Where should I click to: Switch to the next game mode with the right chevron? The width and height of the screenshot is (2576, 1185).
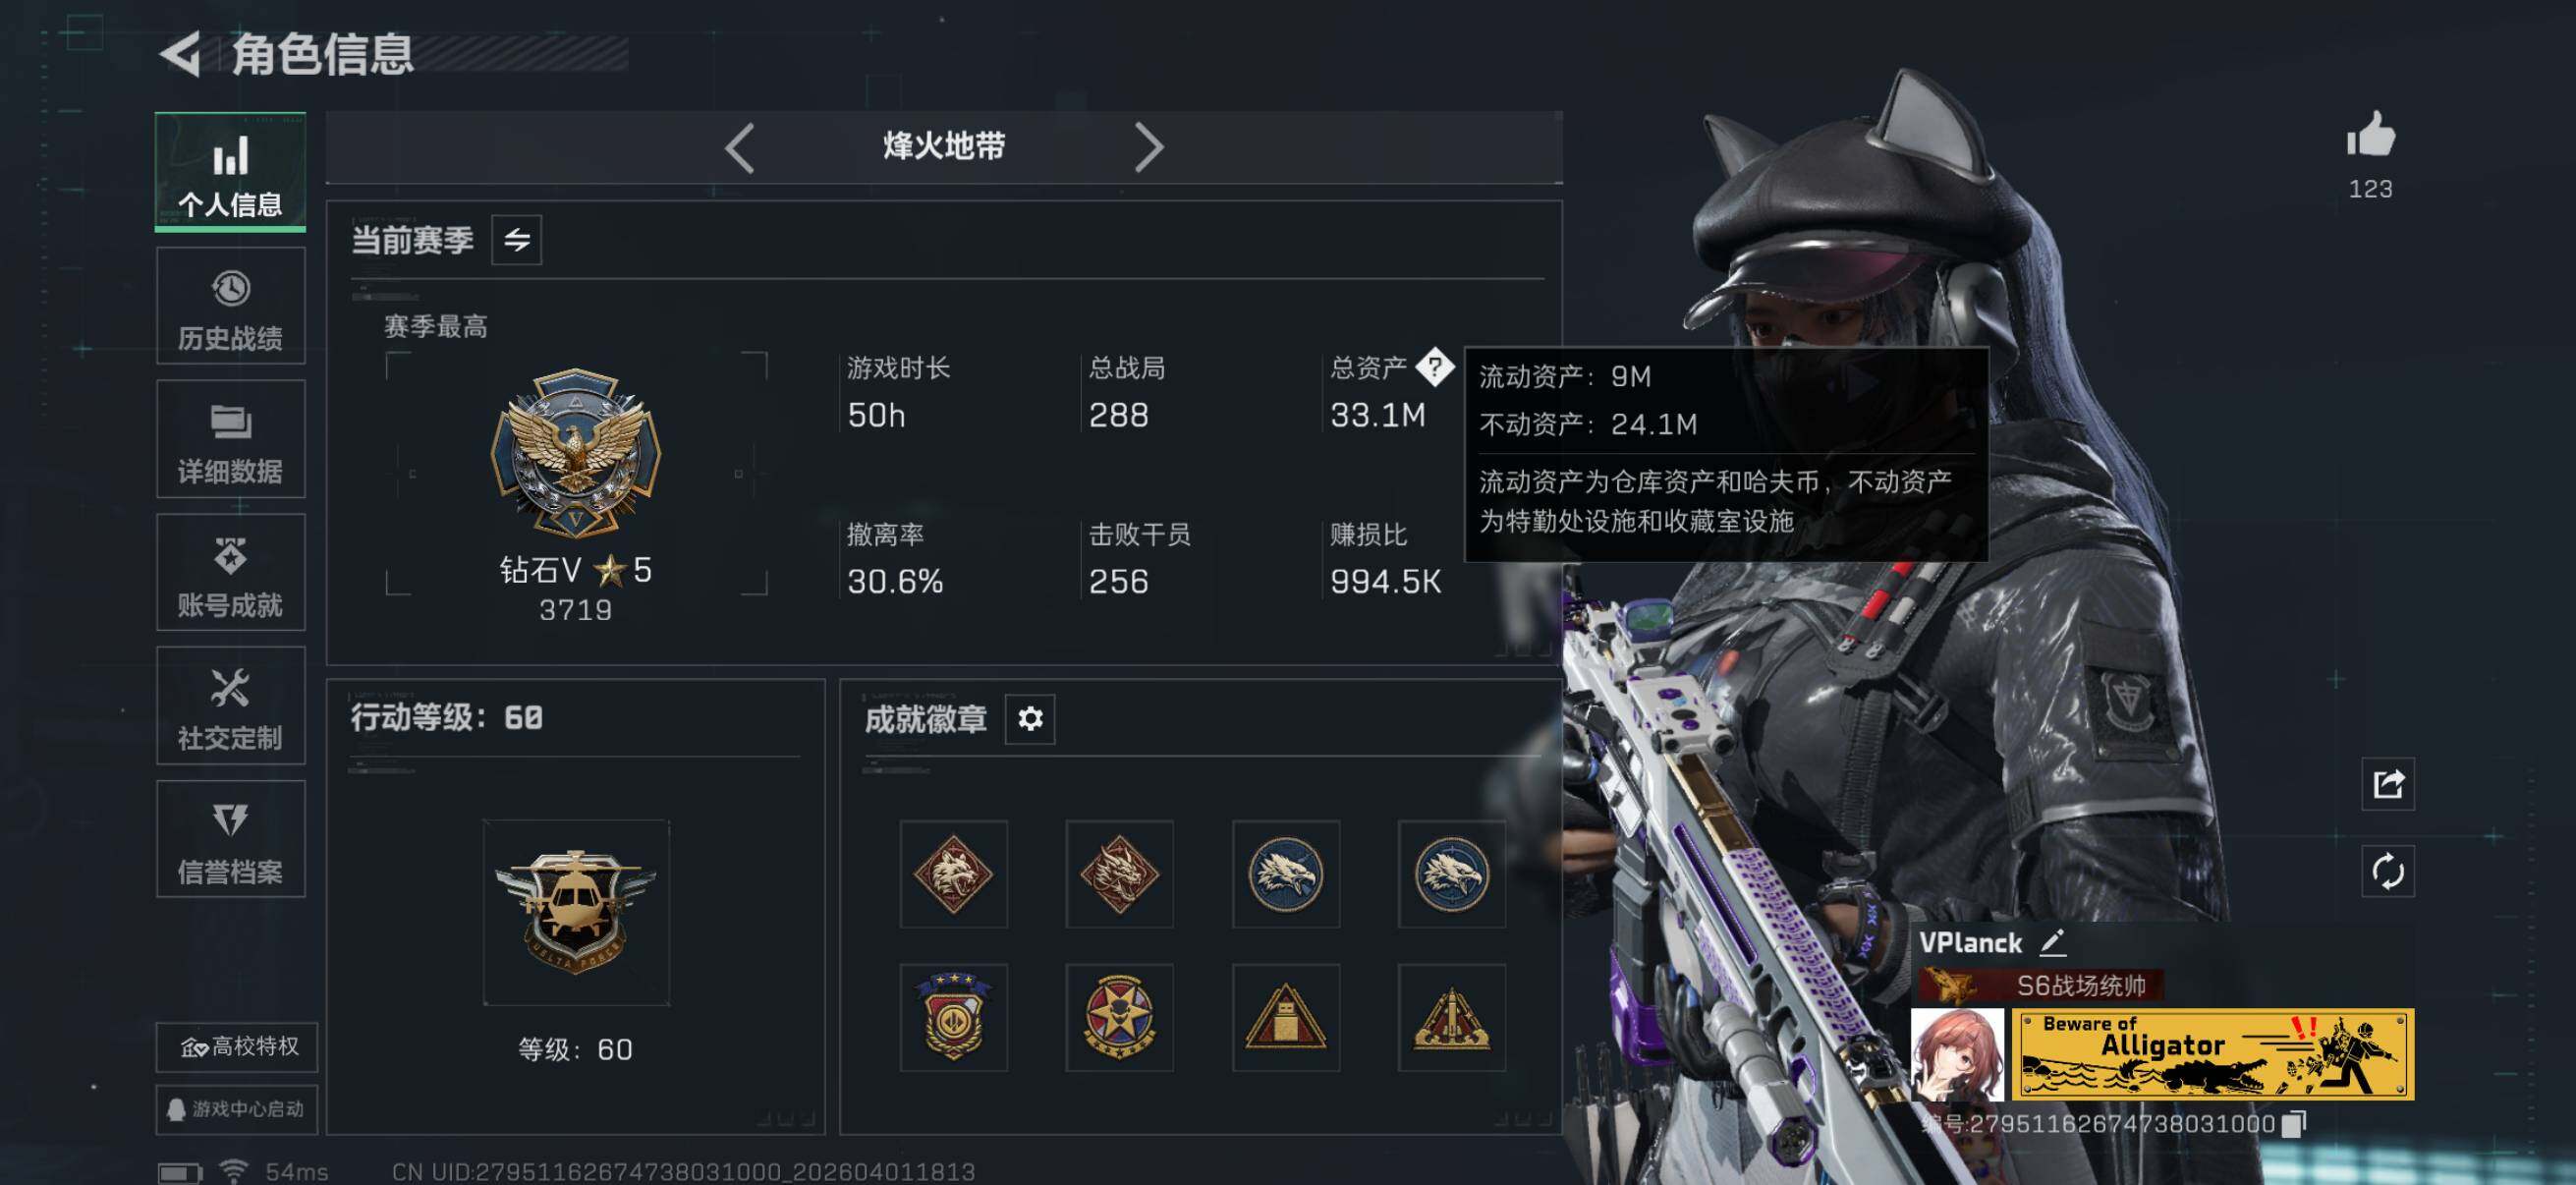pos(1149,148)
